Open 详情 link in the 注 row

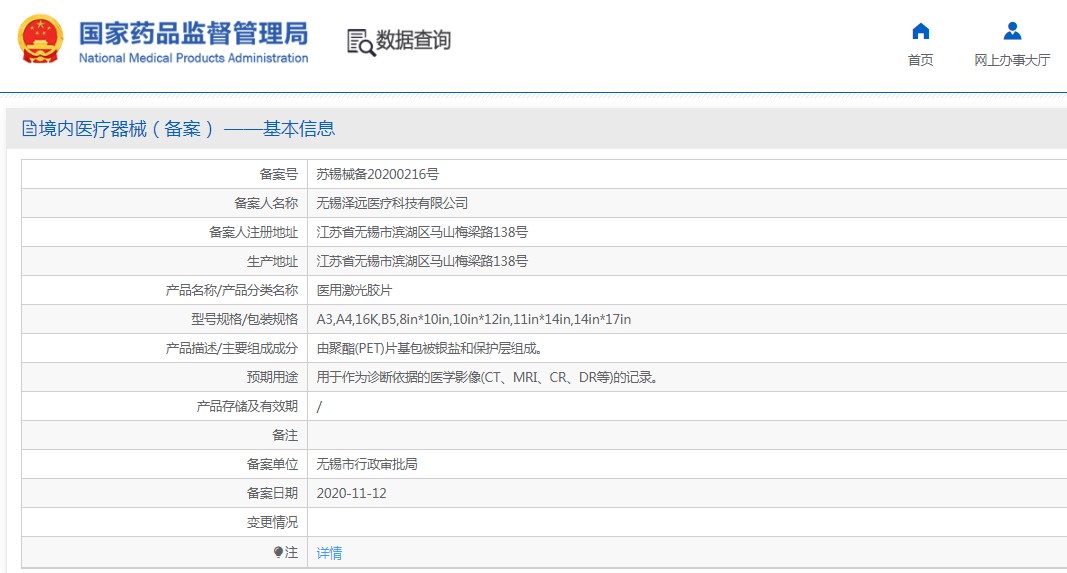tap(329, 553)
